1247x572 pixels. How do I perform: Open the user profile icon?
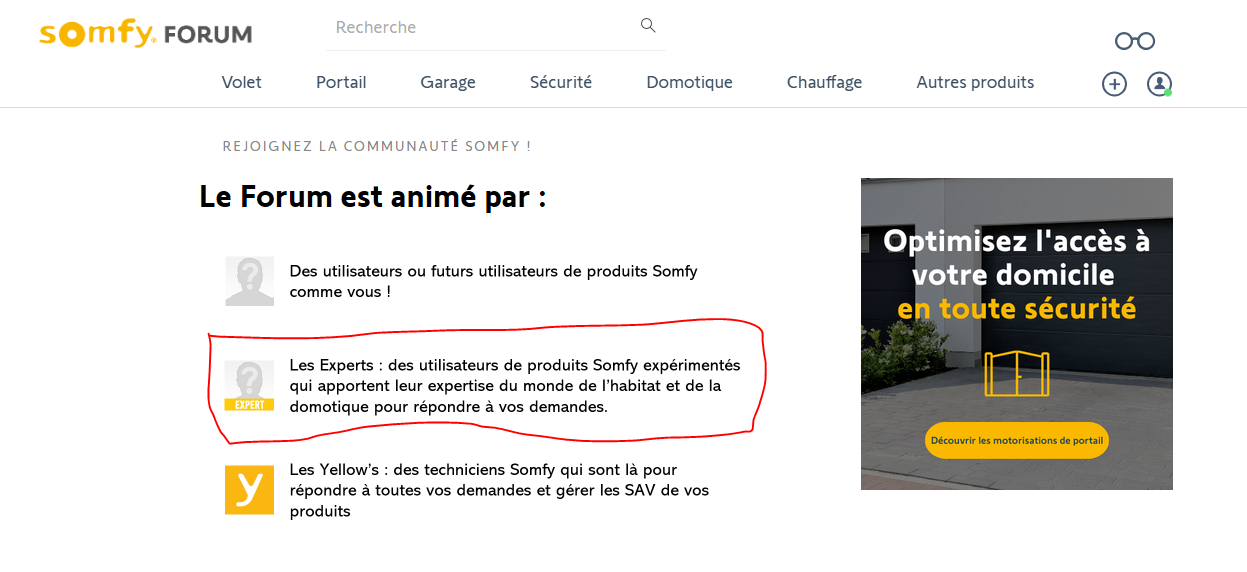[1159, 84]
